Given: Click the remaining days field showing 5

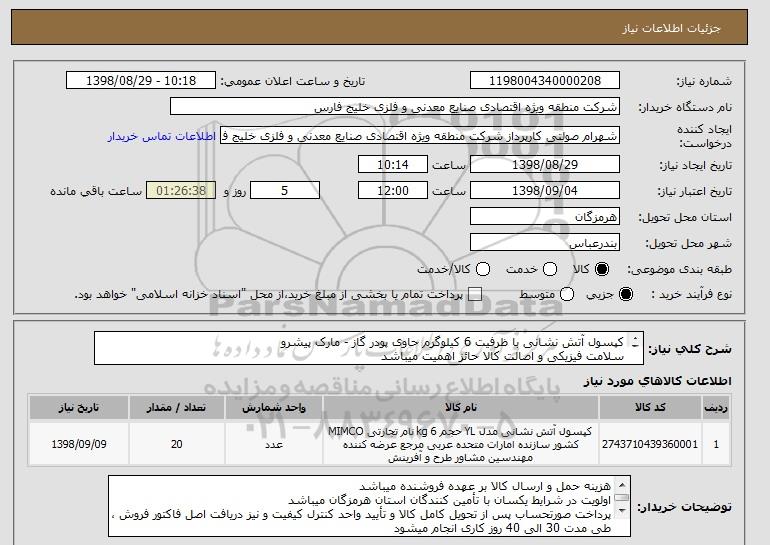Looking at the screenshot, I should coord(285,191).
